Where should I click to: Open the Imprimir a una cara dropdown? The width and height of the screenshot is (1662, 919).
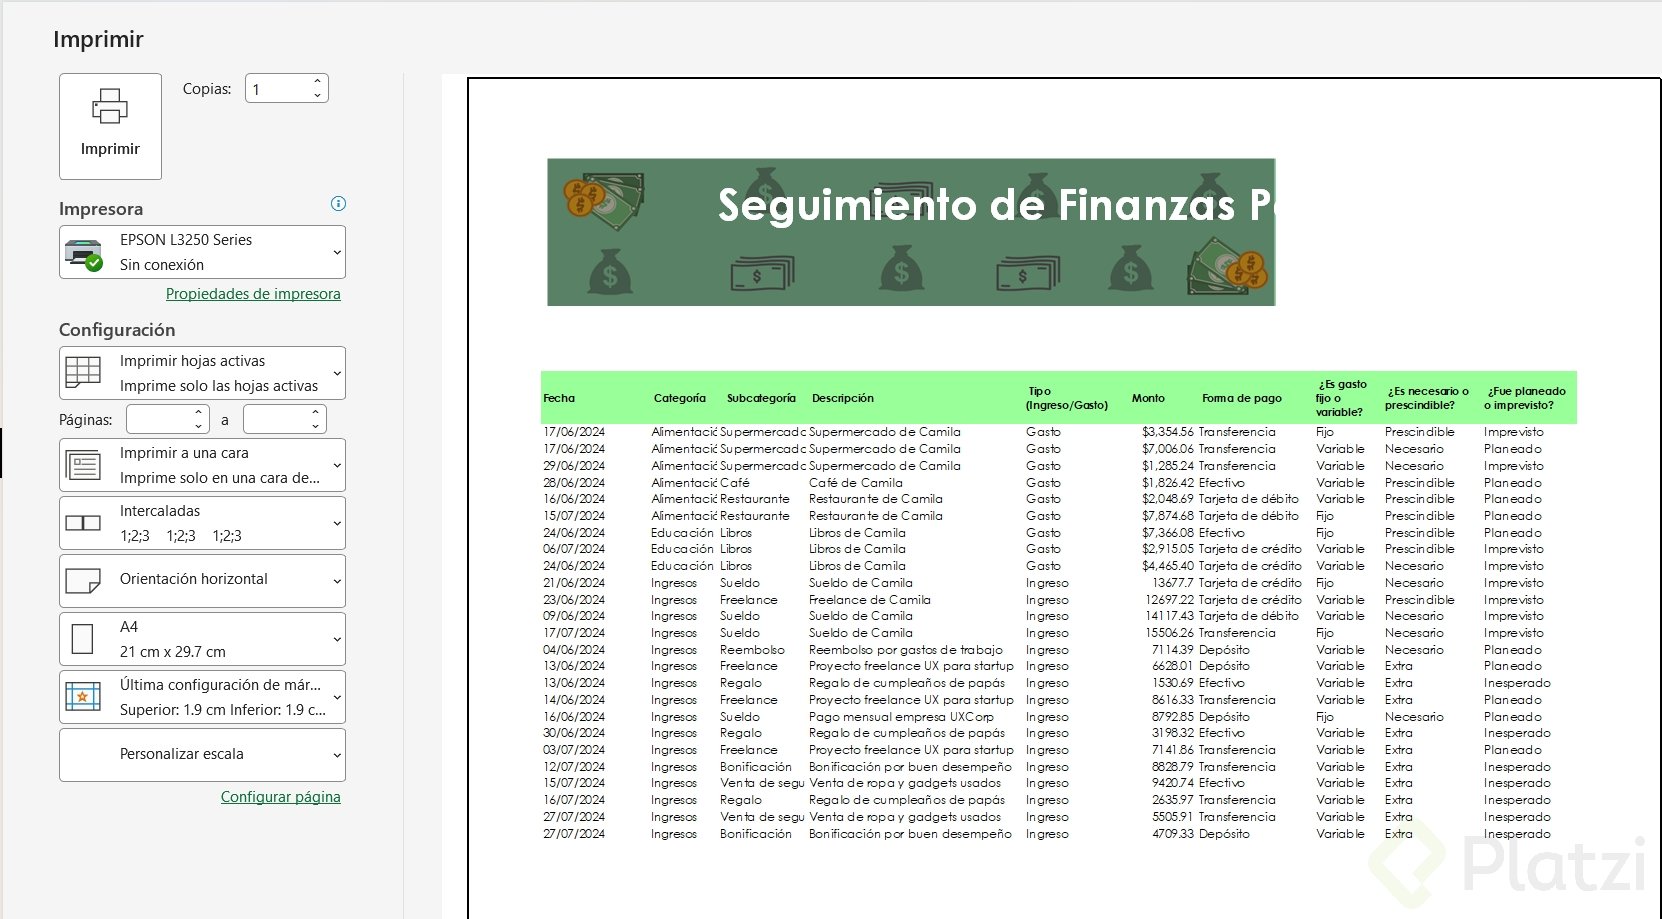point(202,465)
